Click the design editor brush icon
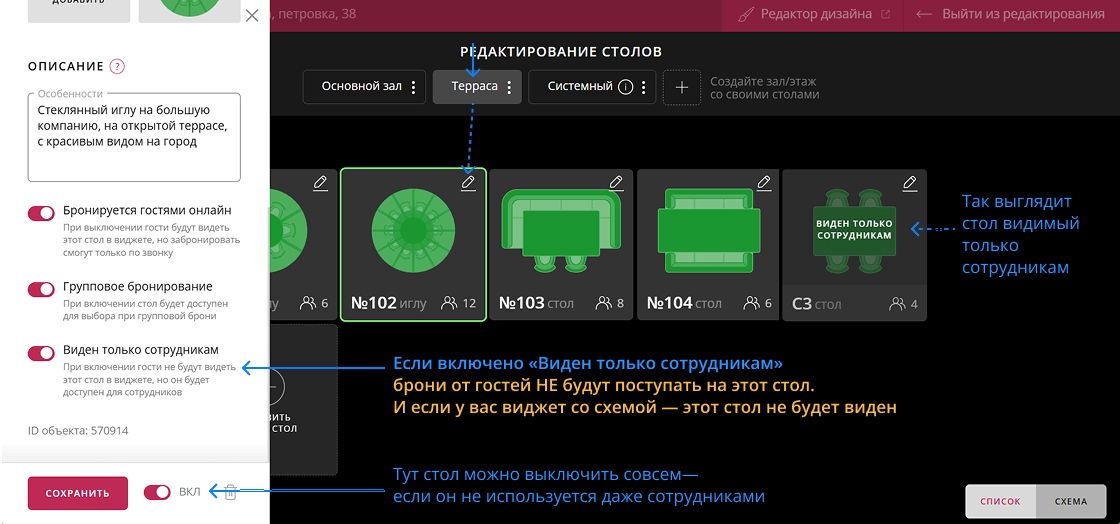 coord(746,14)
